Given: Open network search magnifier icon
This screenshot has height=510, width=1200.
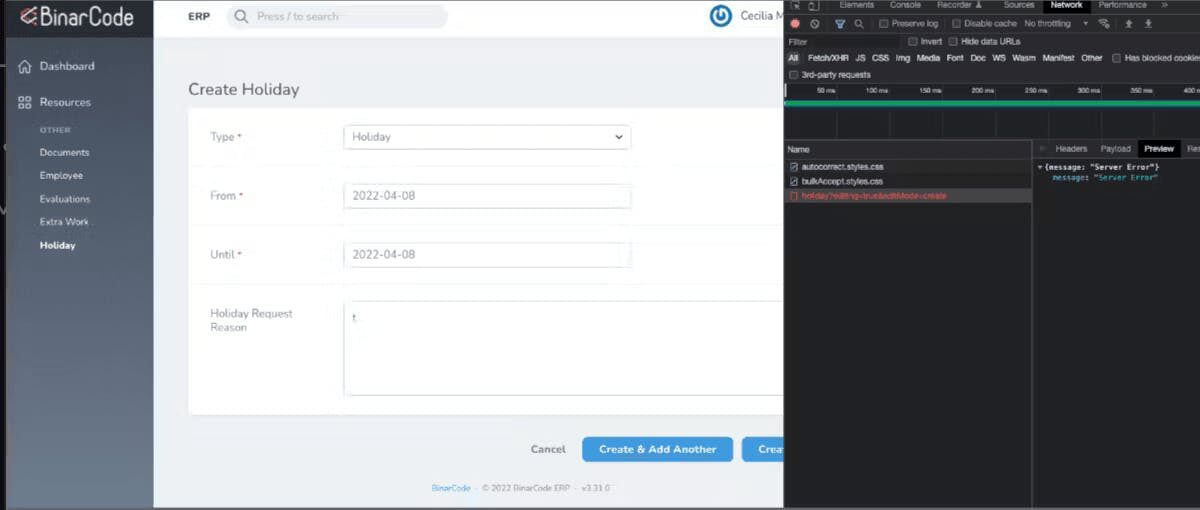Looking at the screenshot, I should [x=859, y=23].
